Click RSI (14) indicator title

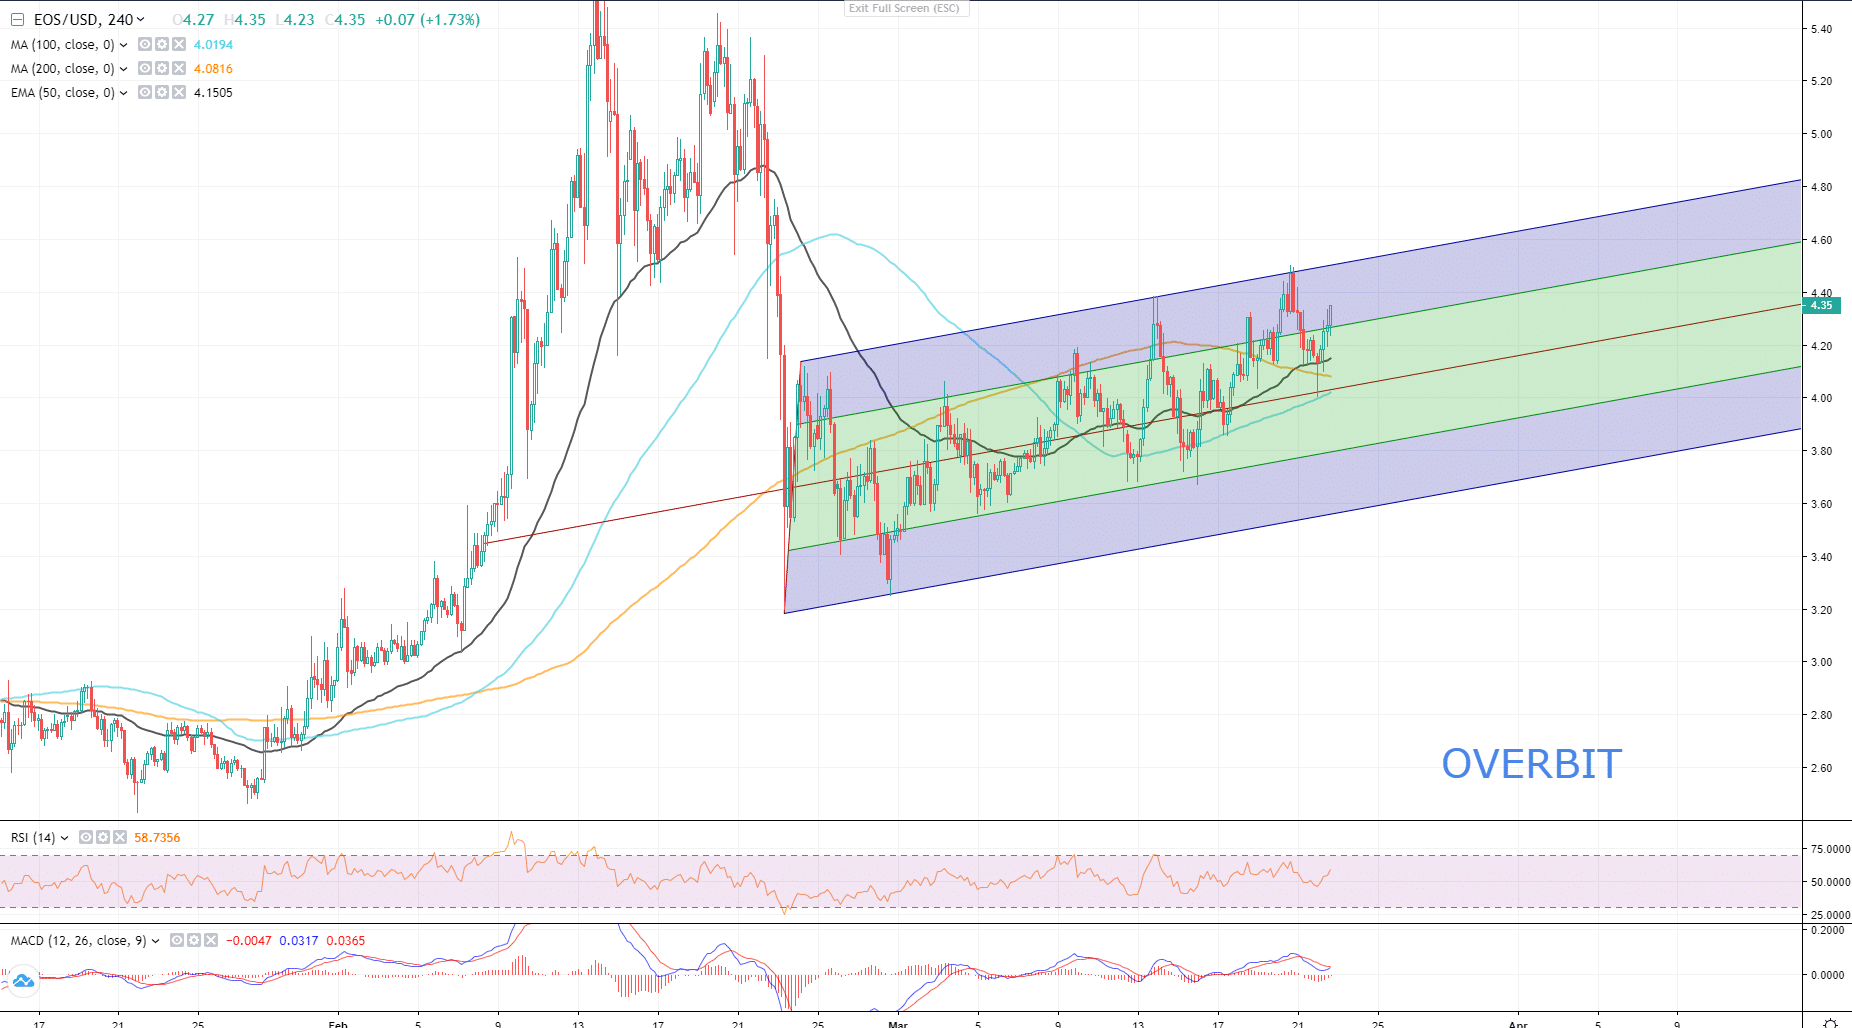(33, 838)
